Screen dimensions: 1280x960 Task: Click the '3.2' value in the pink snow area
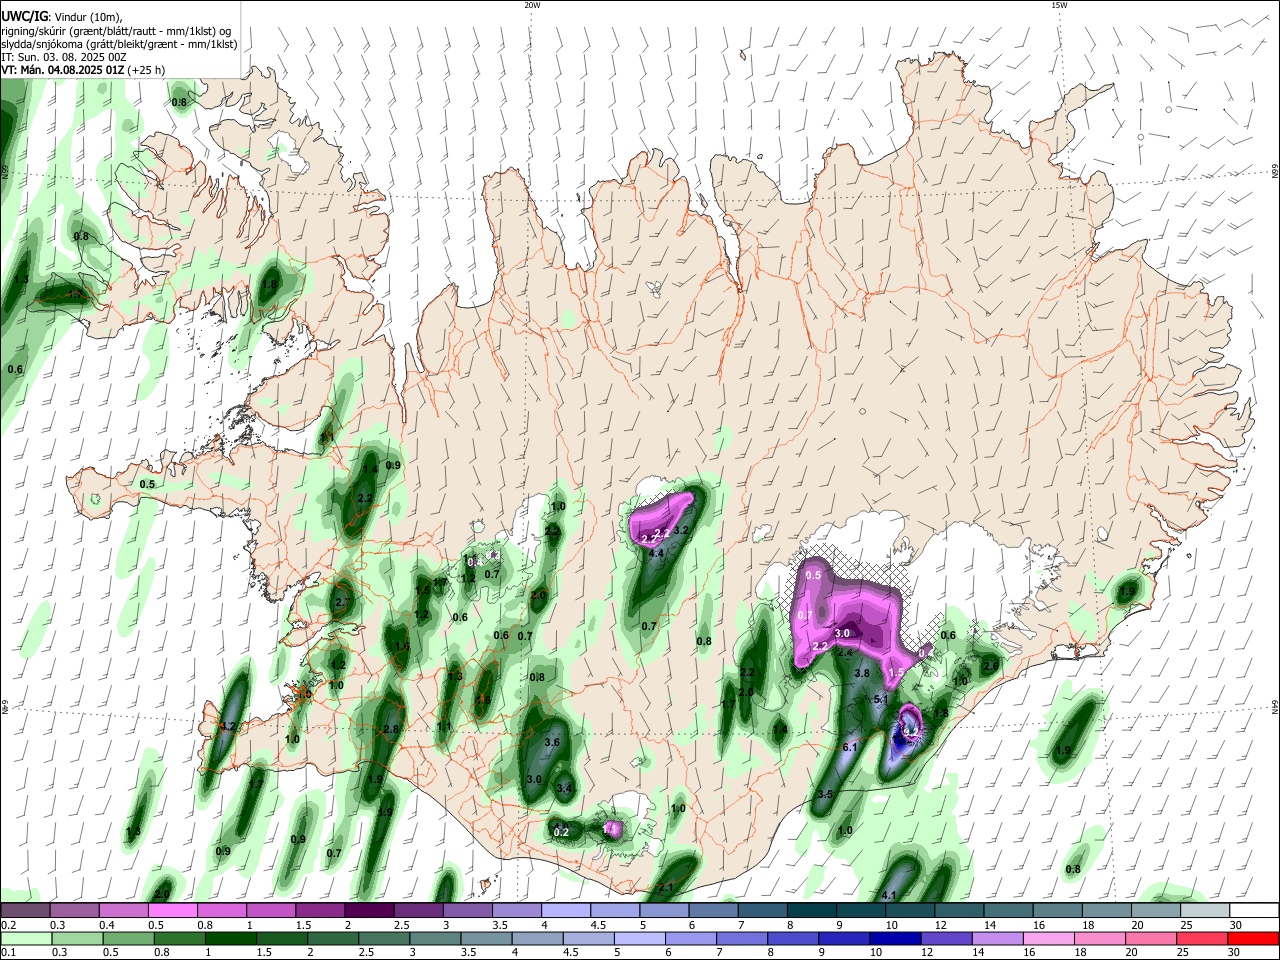pos(682,529)
